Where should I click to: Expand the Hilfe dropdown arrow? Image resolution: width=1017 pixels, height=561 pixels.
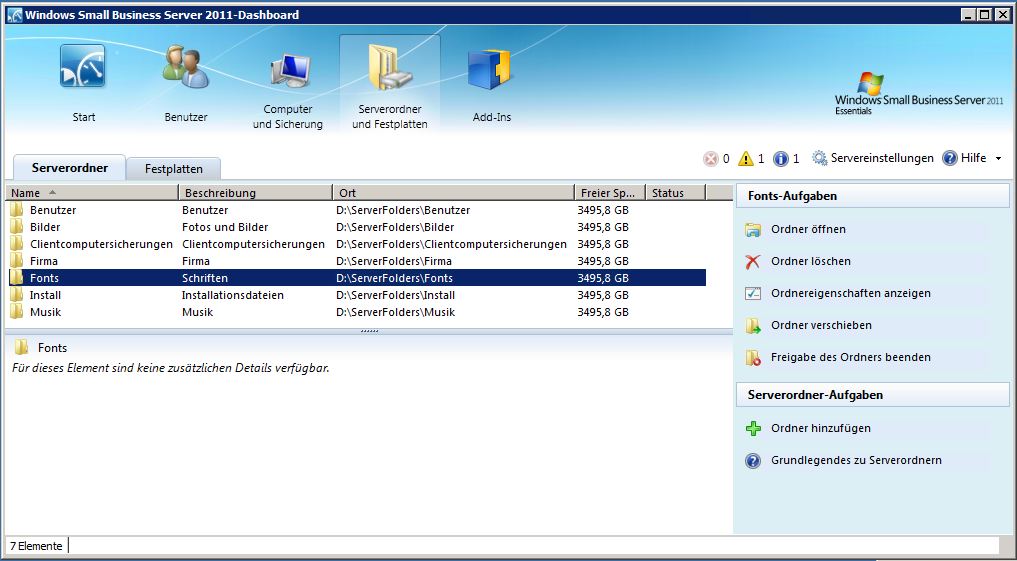(x=998, y=158)
